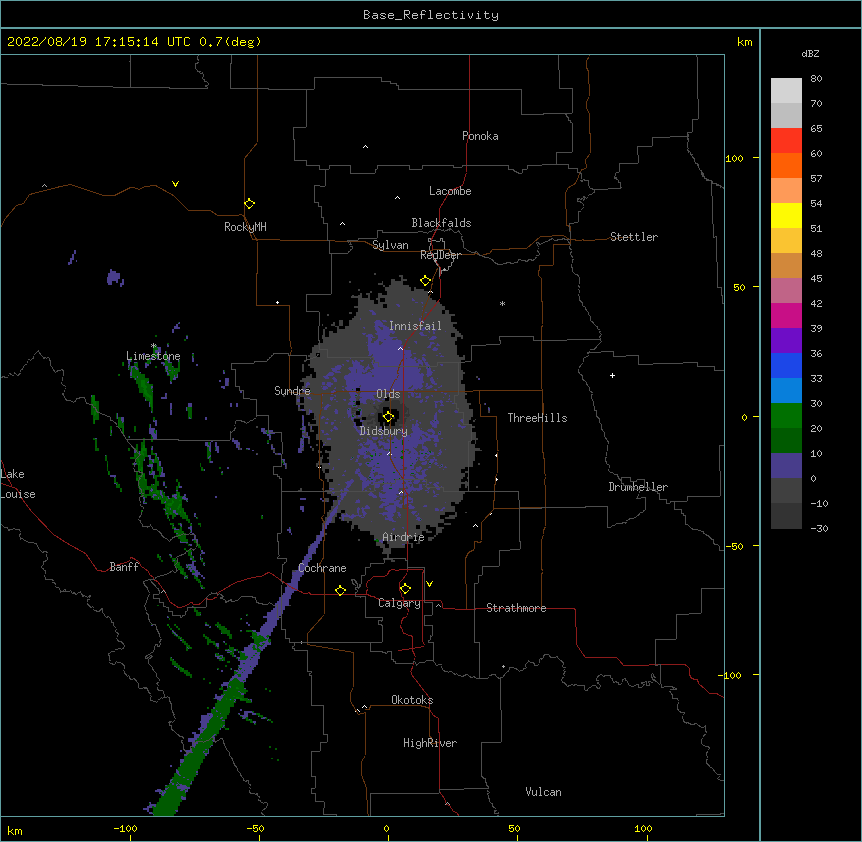Select the yellow 51-54 dBZ legend swatch
The image size is (862, 842).
coord(786,216)
